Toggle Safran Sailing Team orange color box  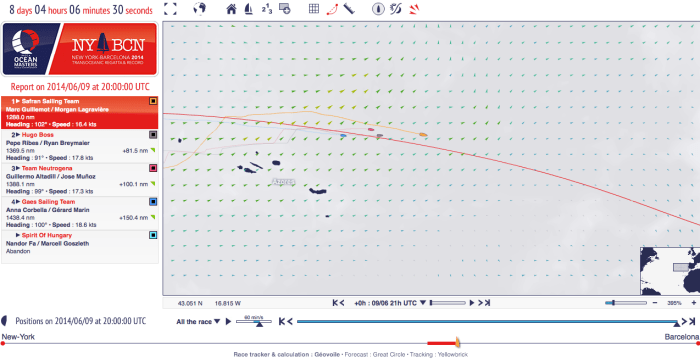pyautogui.click(x=153, y=101)
